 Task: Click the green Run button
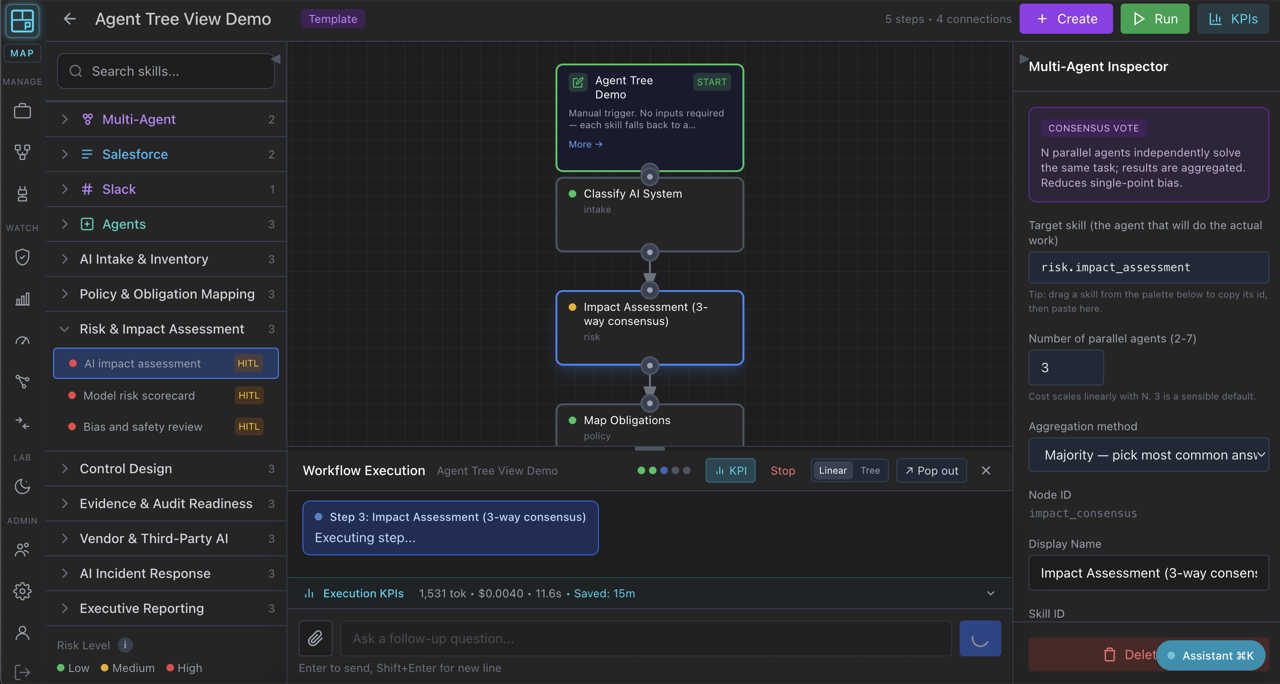[1155, 19]
